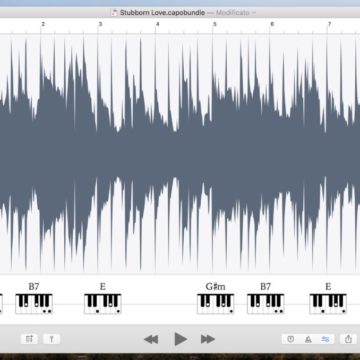Jump to bar 3 on the ruler

click(x=100, y=24)
